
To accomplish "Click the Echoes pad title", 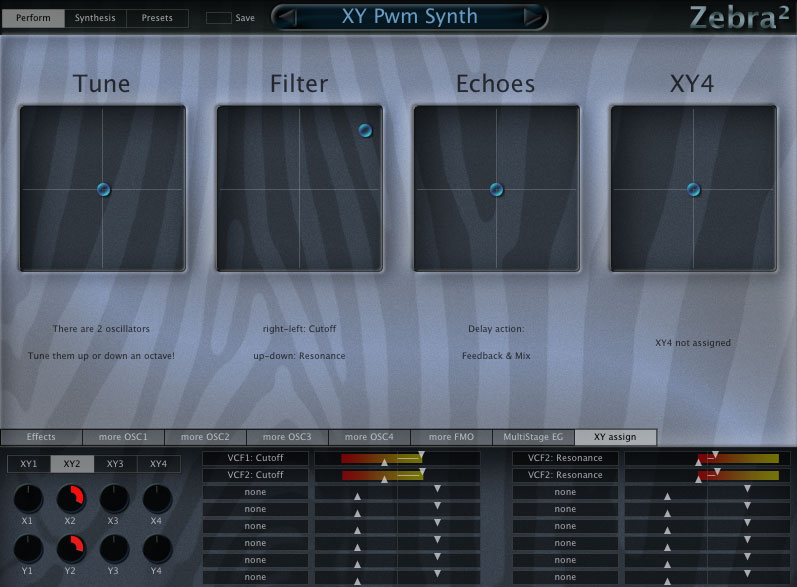I will tap(496, 84).
